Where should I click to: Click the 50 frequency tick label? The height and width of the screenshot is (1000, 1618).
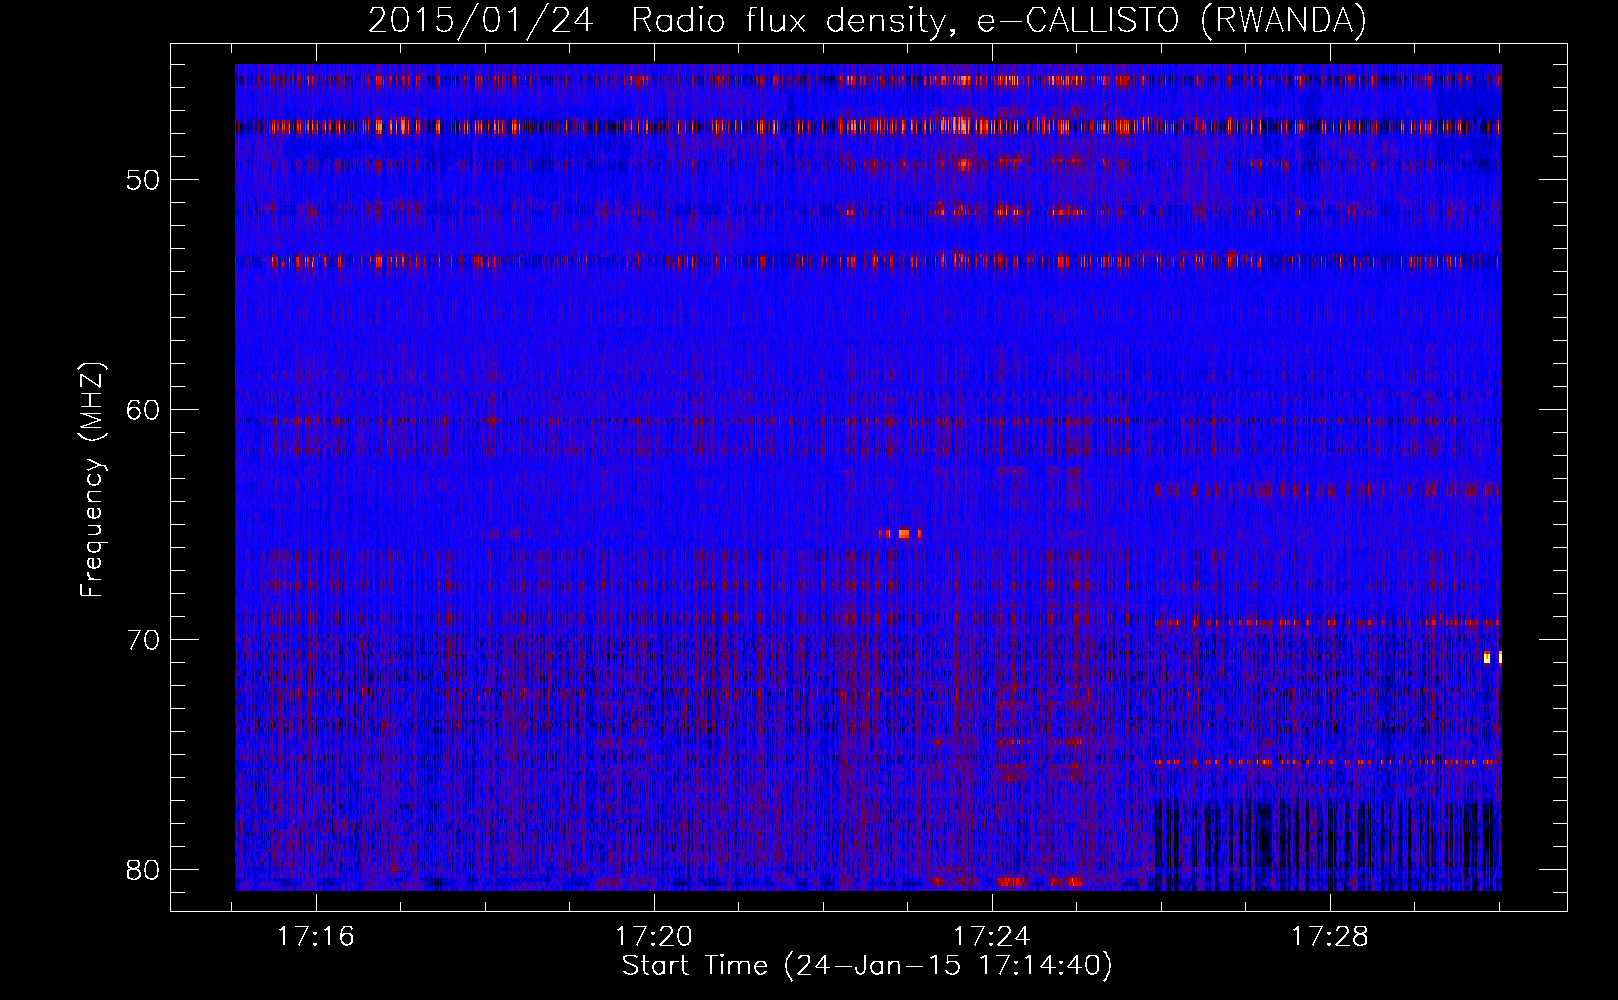pyautogui.click(x=143, y=180)
